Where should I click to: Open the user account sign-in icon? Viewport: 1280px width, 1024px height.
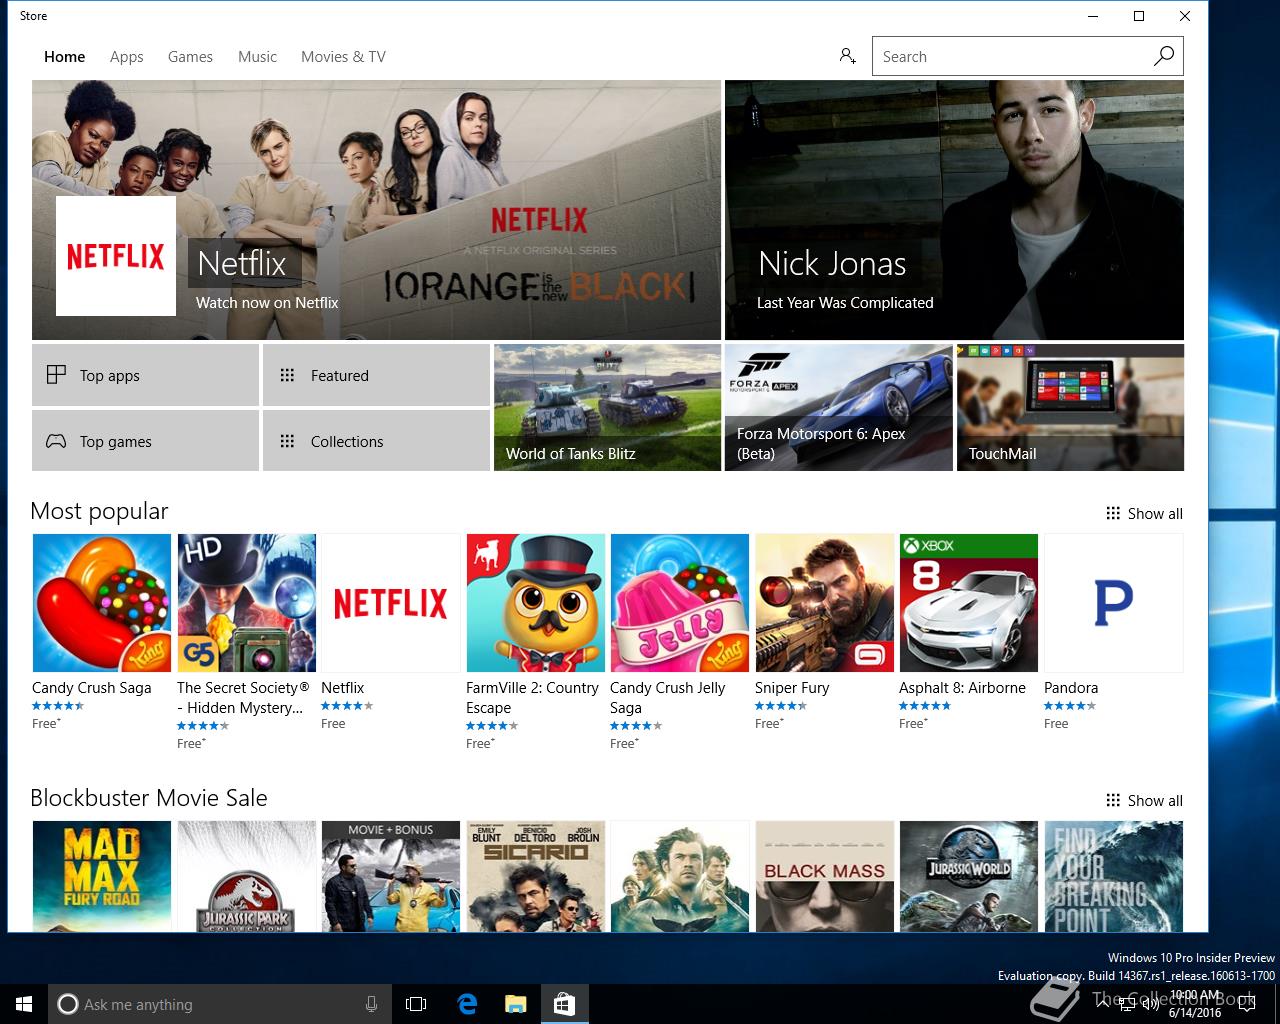click(847, 56)
